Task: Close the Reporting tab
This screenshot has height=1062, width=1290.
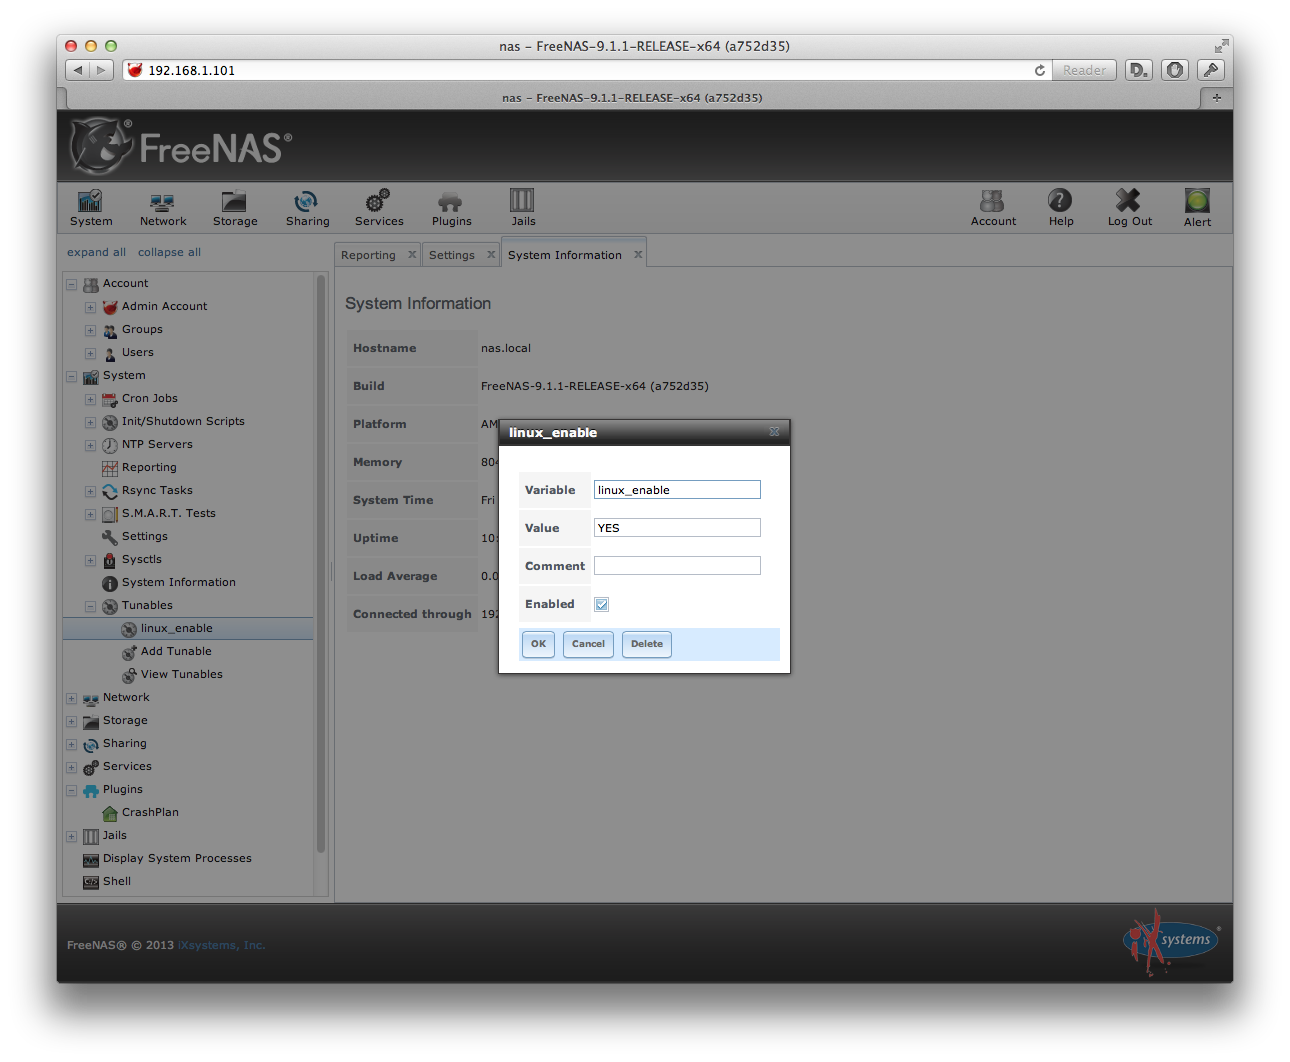Action: 412,255
